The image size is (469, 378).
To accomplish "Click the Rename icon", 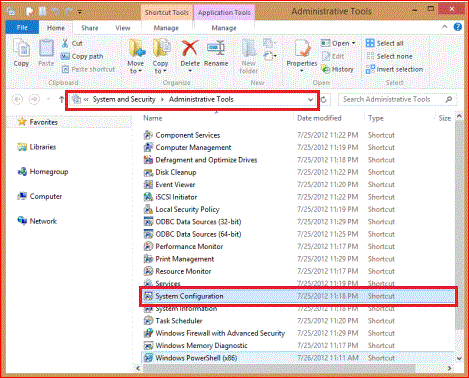I will click(216, 48).
